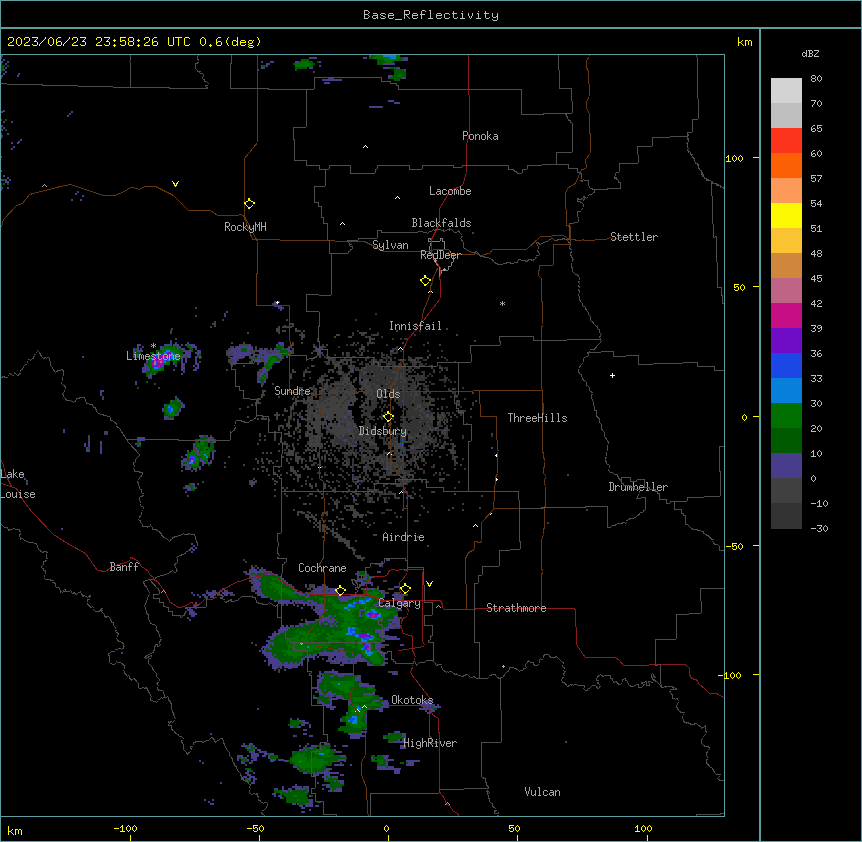Click the yellow diamond marker above RockyMH
Screen dimensions: 862x842
249,204
